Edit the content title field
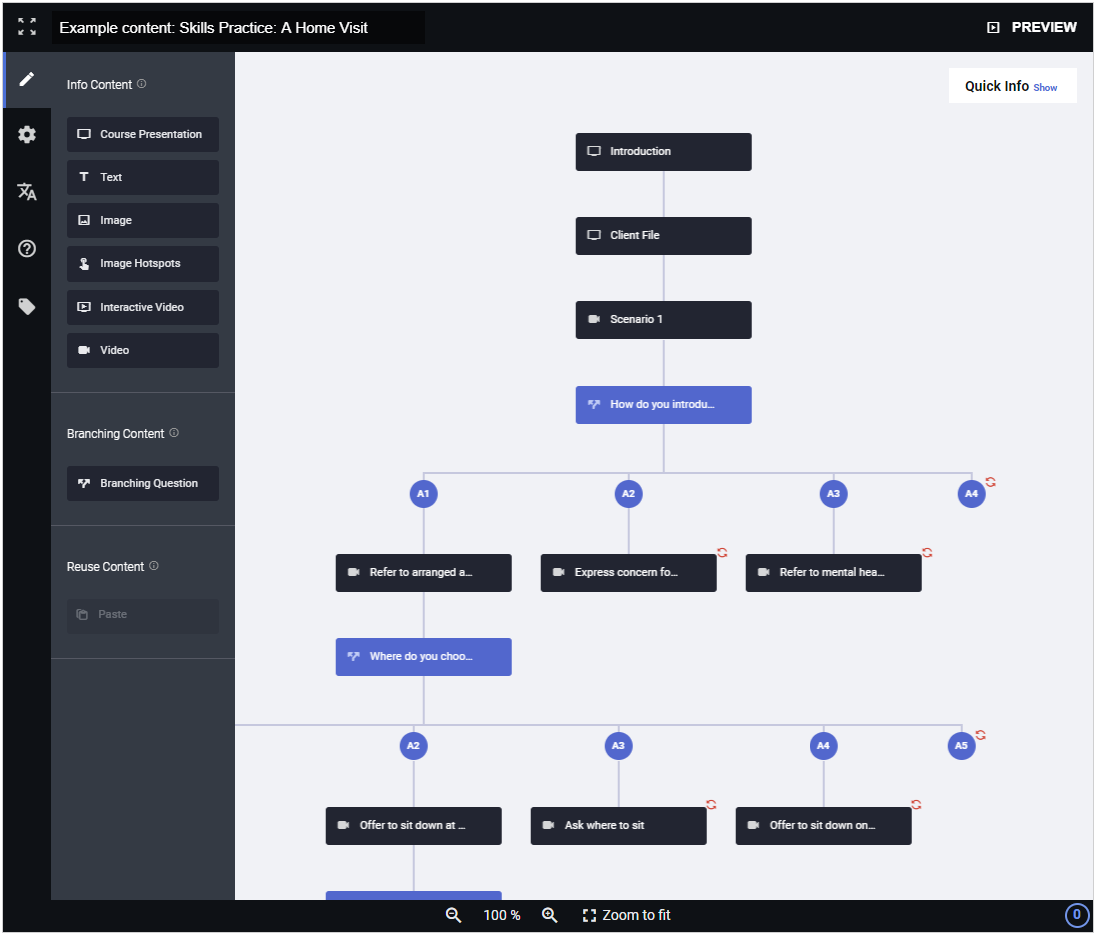Screen dimensions: 1096x934 (238, 27)
